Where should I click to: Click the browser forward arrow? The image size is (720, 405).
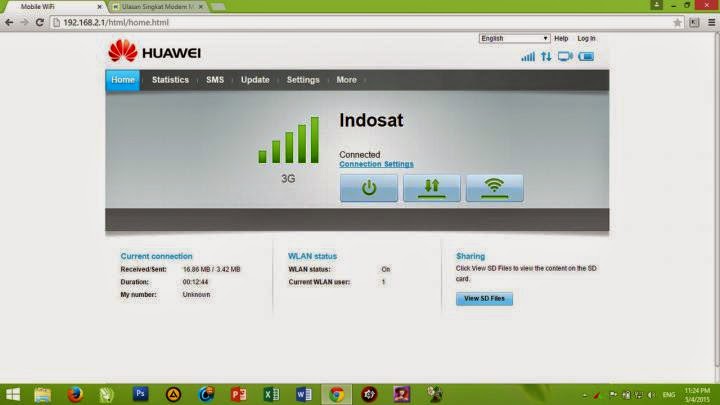tap(24, 22)
